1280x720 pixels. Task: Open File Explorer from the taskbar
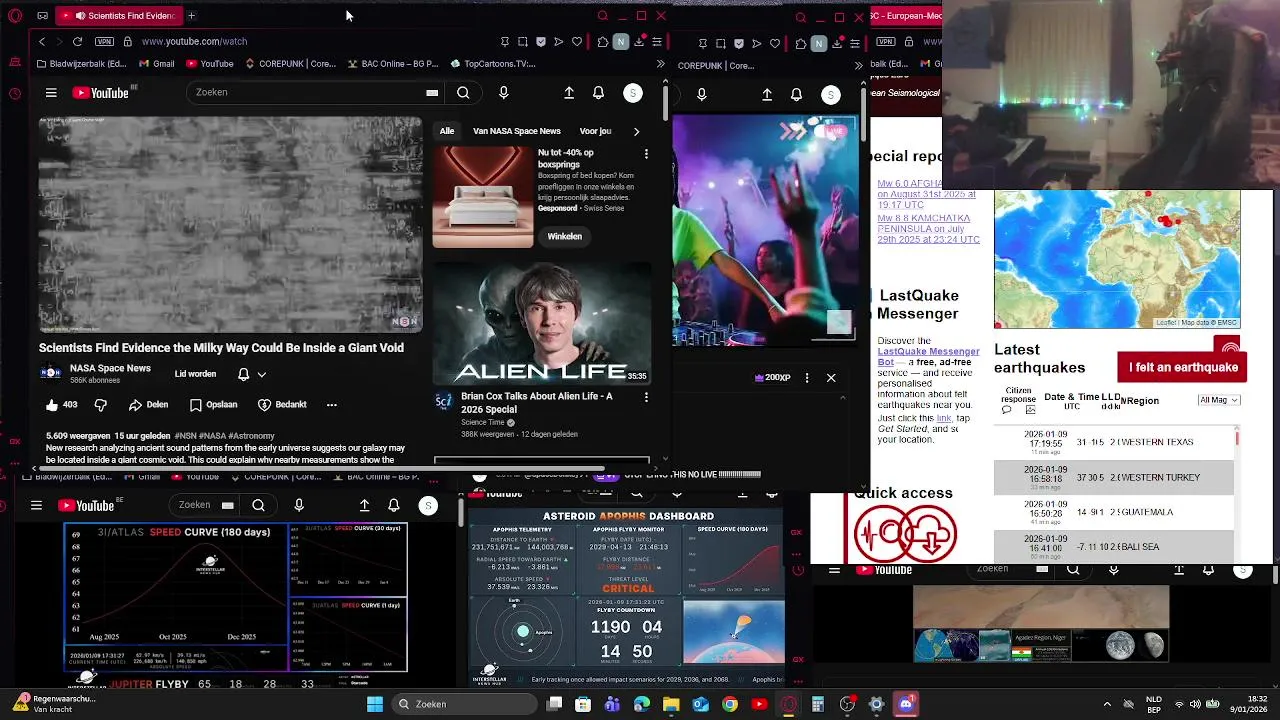[671, 705]
